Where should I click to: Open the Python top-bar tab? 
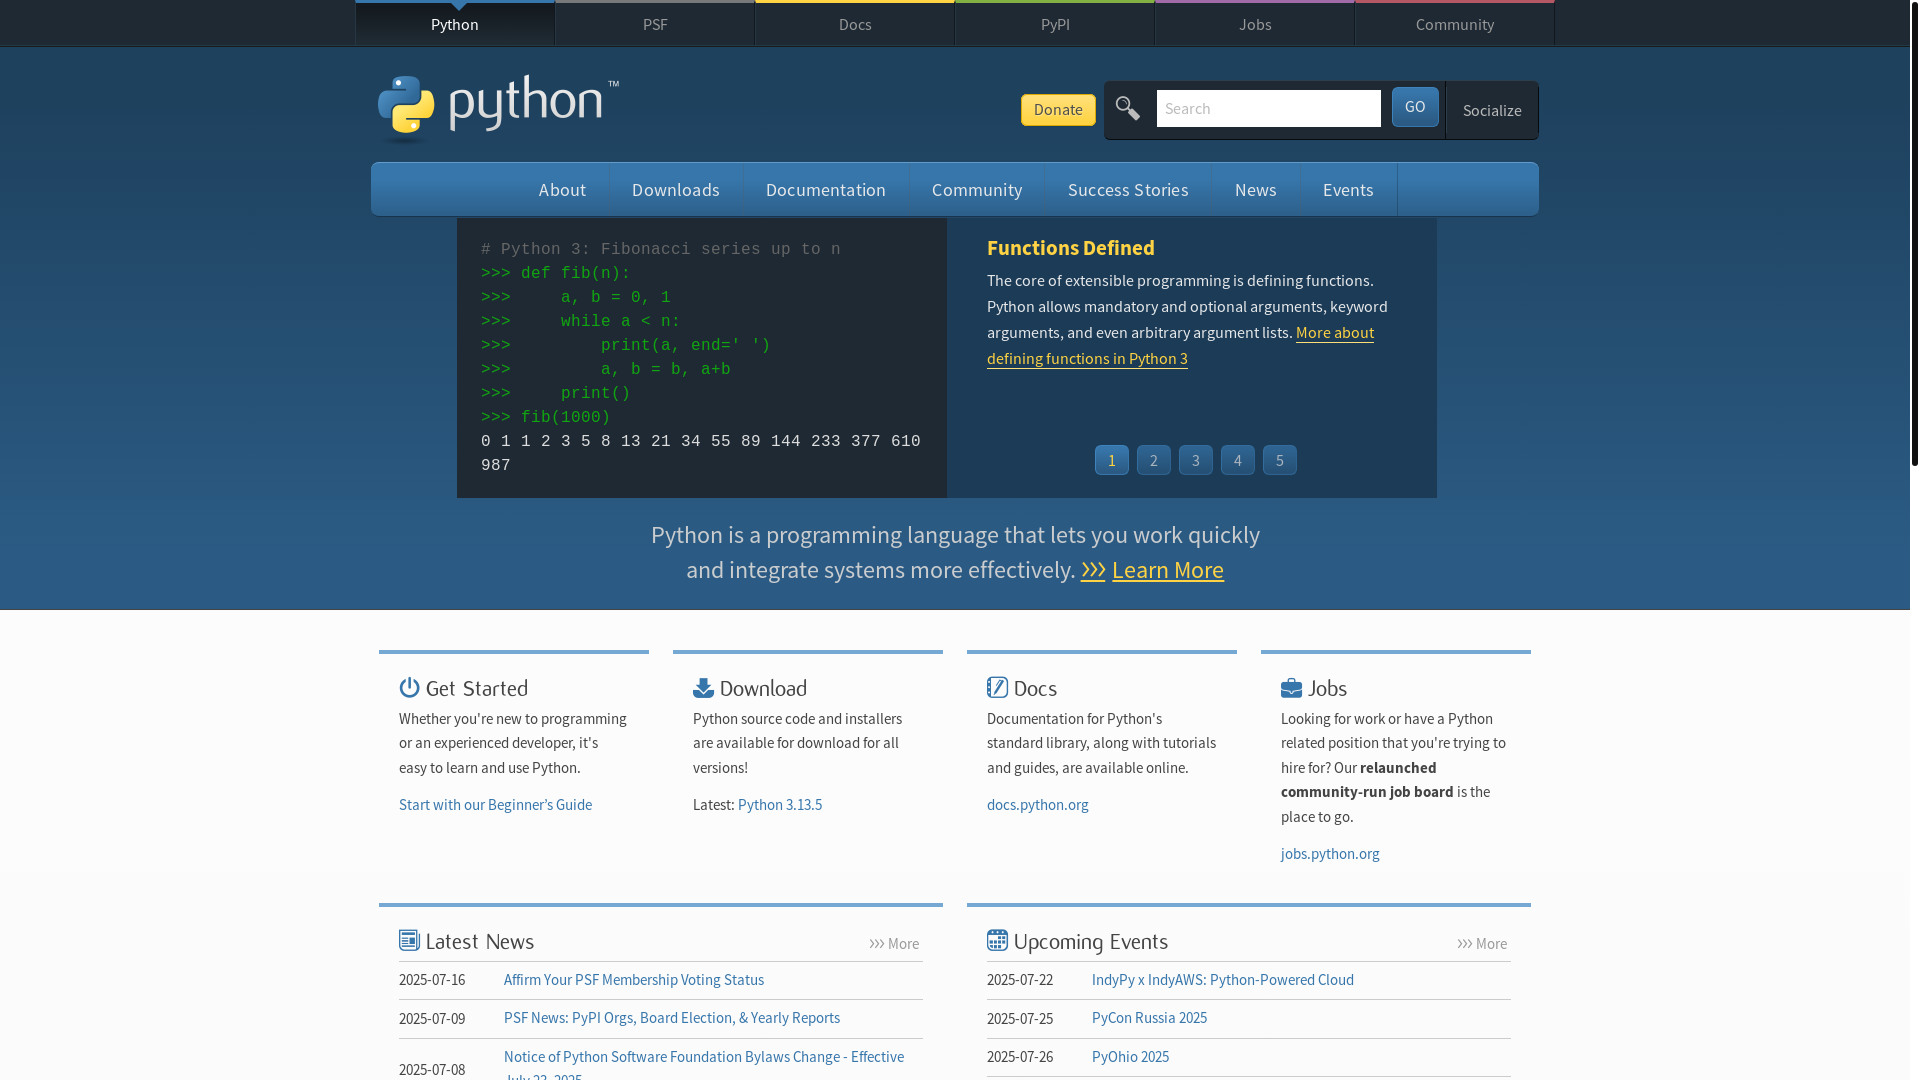[455, 24]
